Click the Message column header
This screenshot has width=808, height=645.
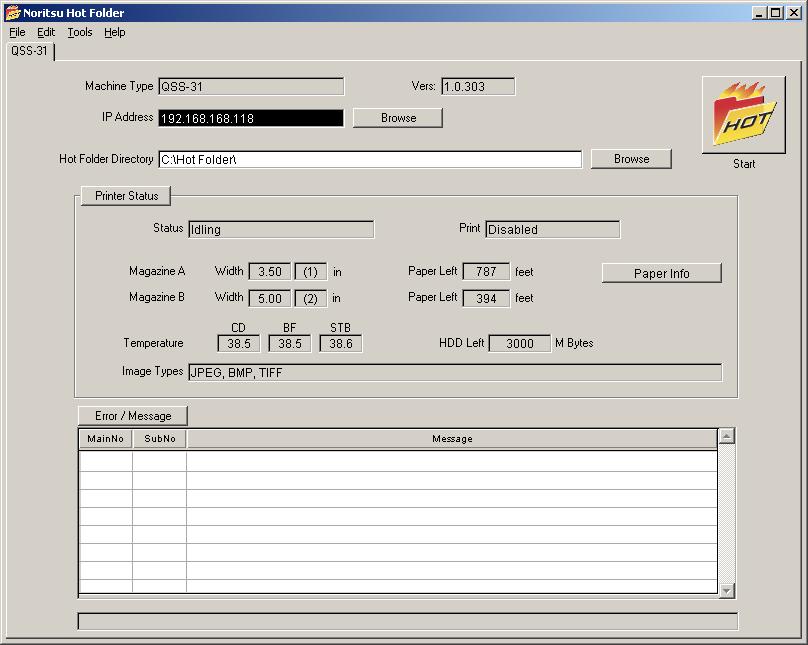[452, 439]
